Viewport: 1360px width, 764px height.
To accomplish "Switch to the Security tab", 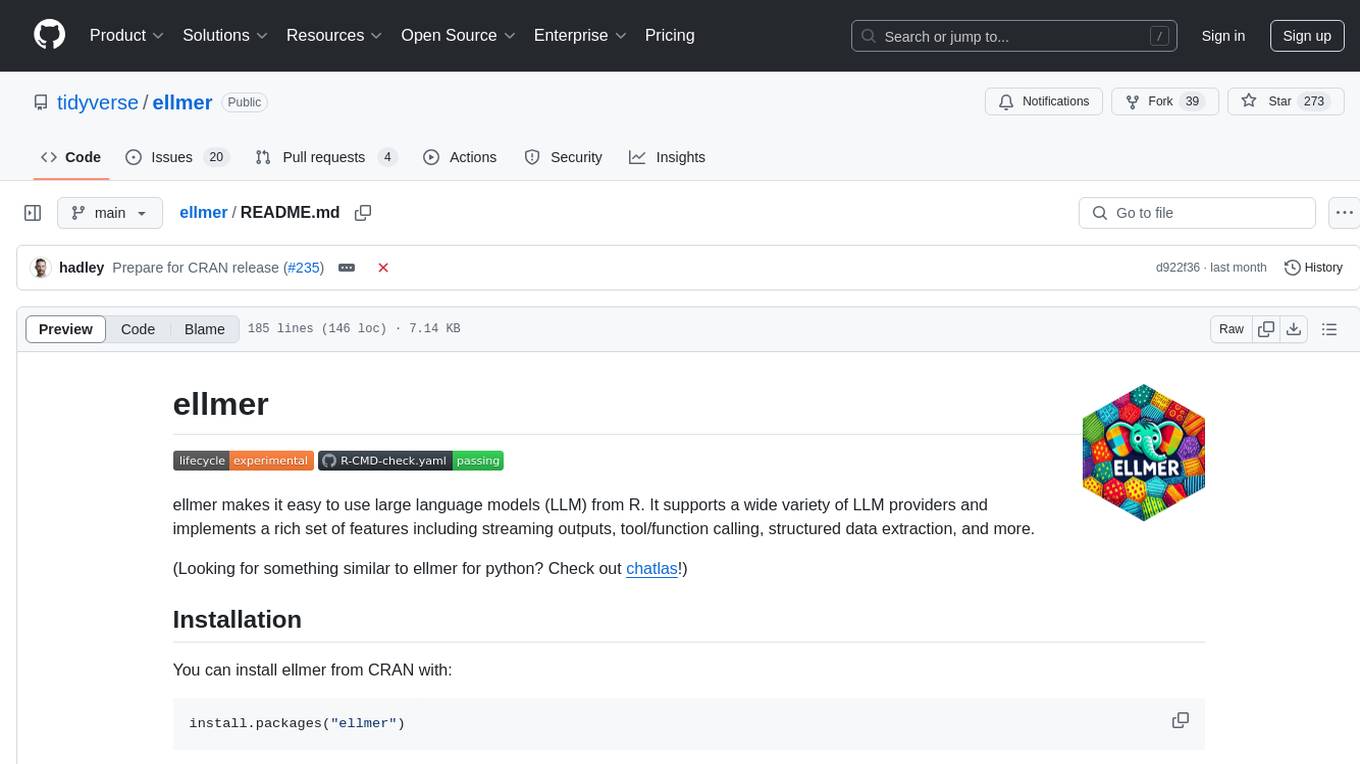I will pyautogui.click(x=563, y=157).
